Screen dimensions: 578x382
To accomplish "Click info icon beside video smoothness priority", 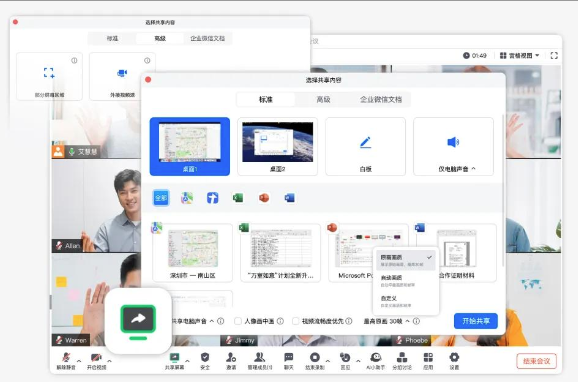I will tap(349, 321).
